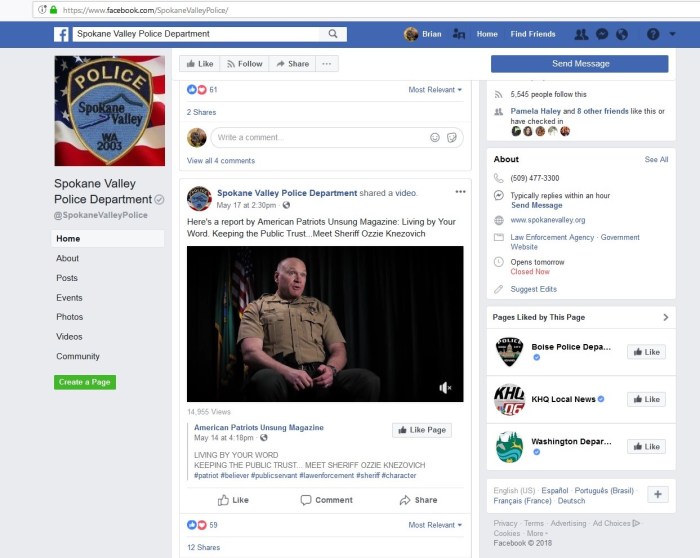Viewport: 700px width, 558px height.
Task: Click Suggest Edits link
Action: pyautogui.click(x=533, y=289)
